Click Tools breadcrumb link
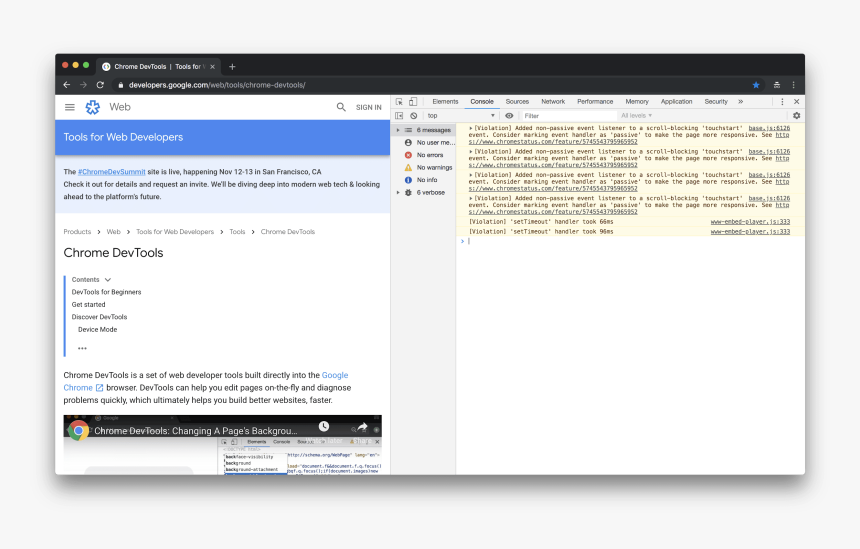This screenshot has width=860, height=549. pyautogui.click(x=237, y=232)
